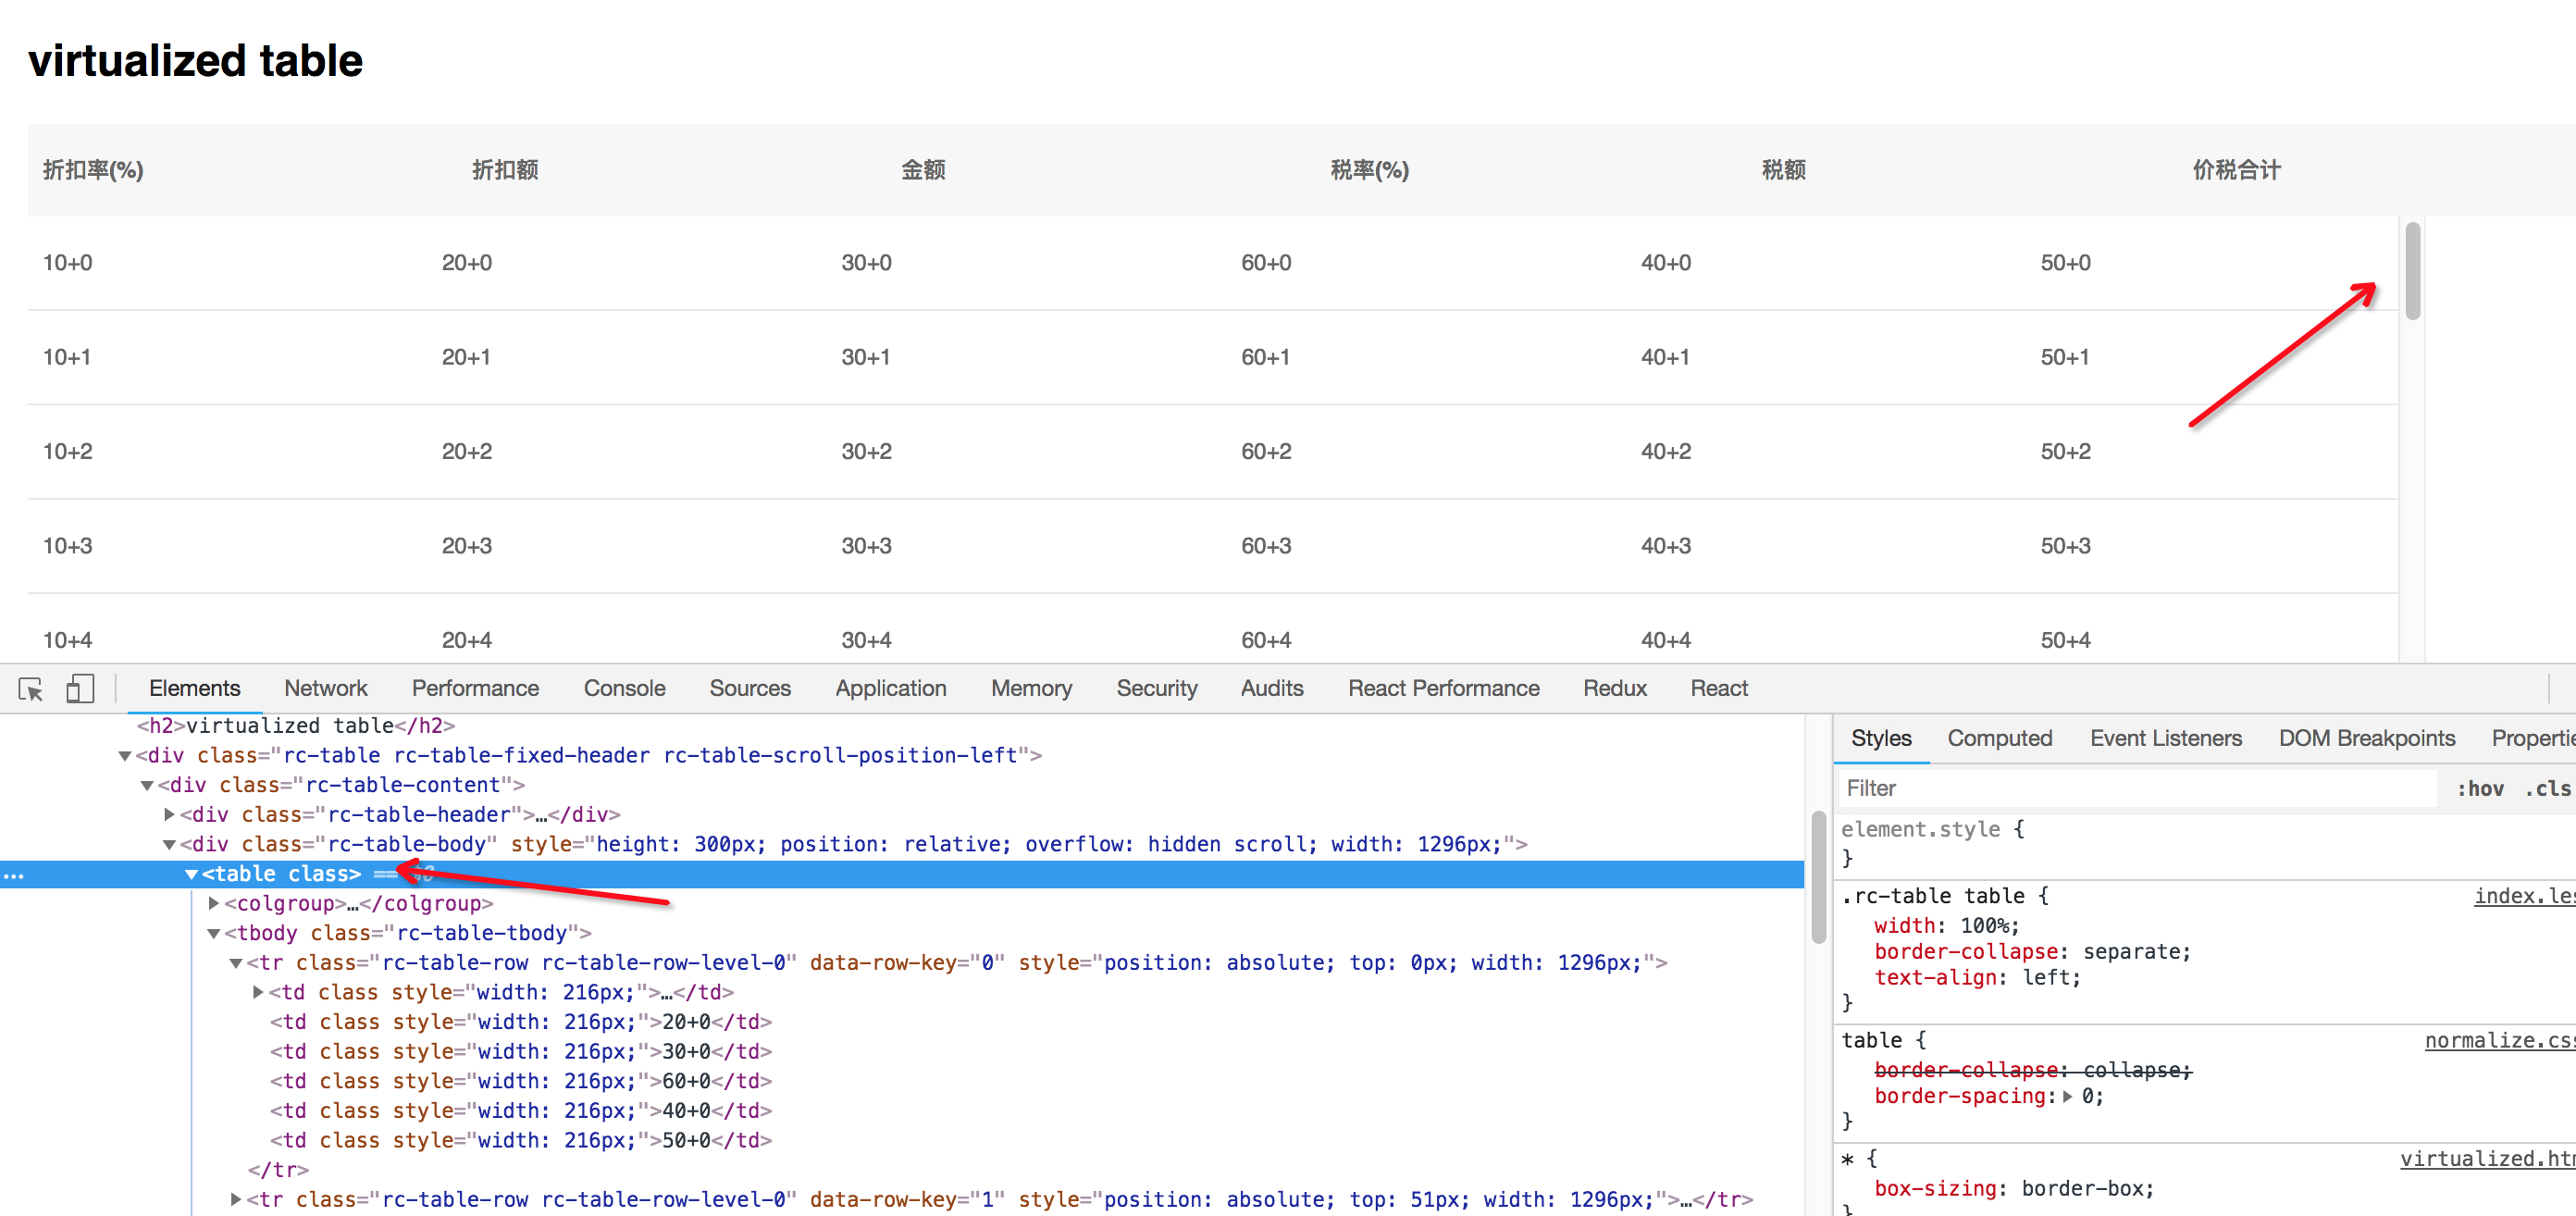Switch to the Network tab

pyautogui.click(x=325, y=689)
